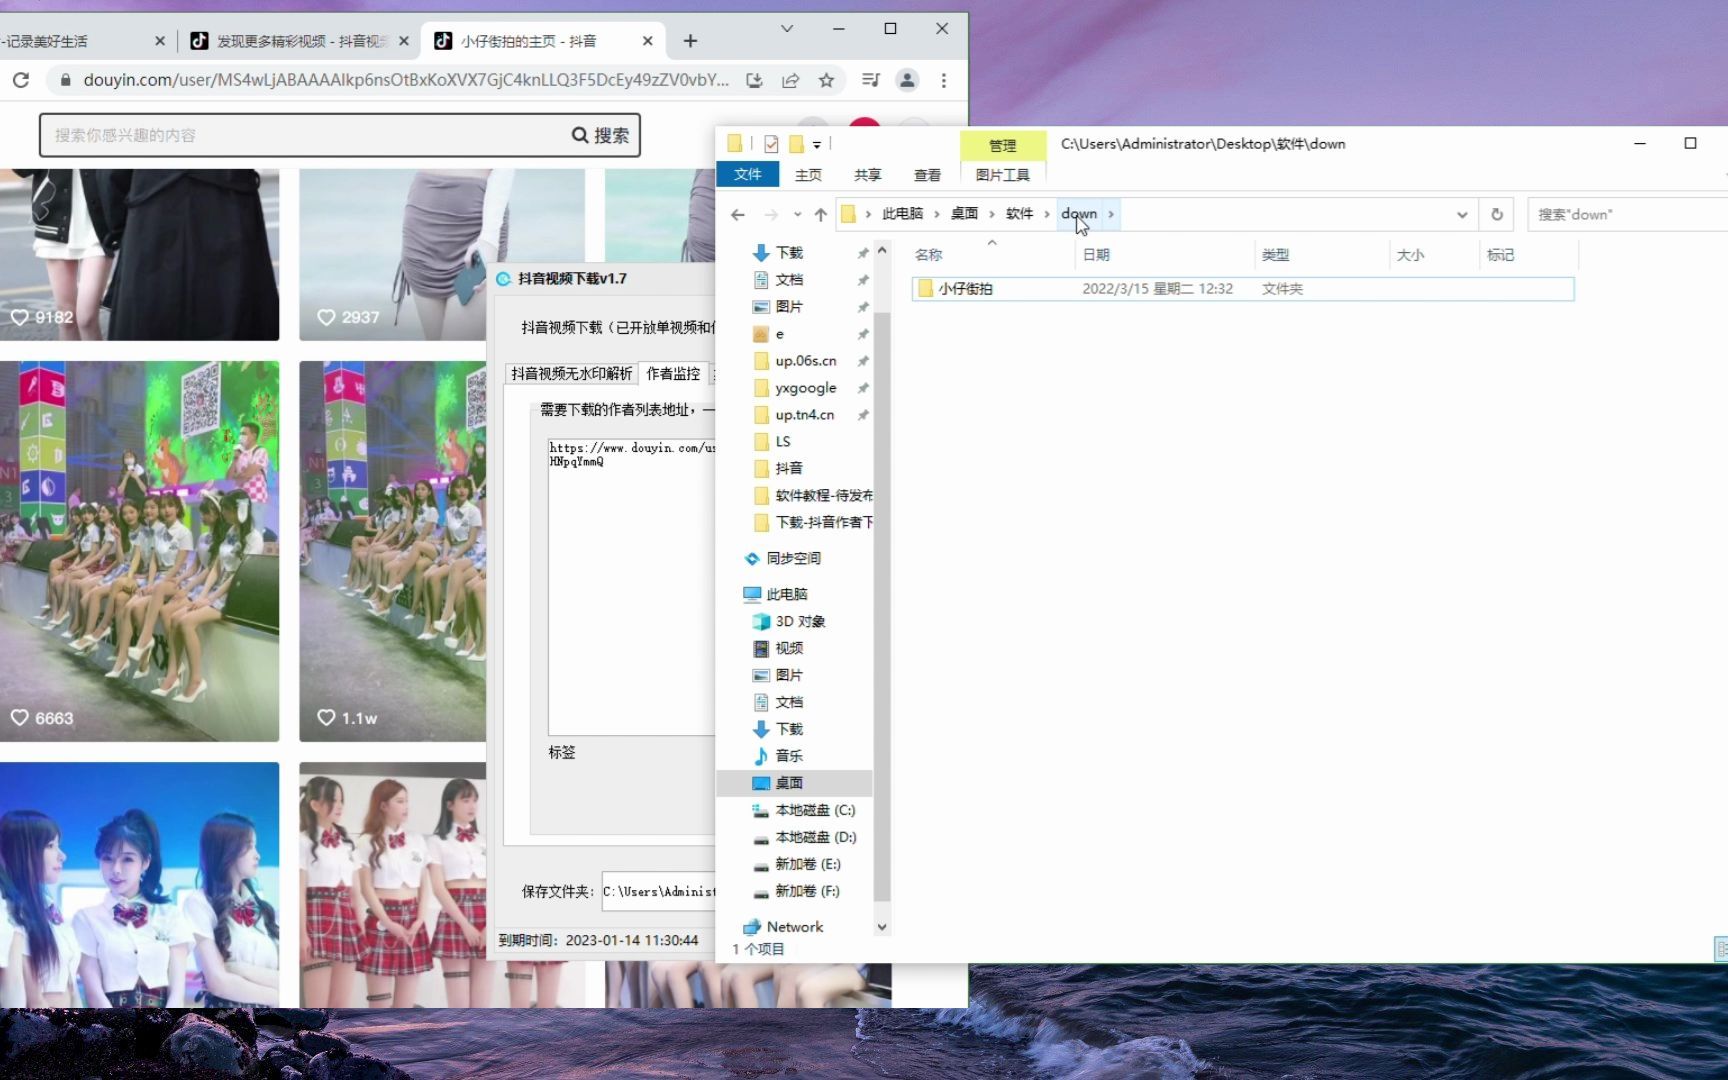
Task: Click down in the breadcrumb path
Action: (1079, 214)
